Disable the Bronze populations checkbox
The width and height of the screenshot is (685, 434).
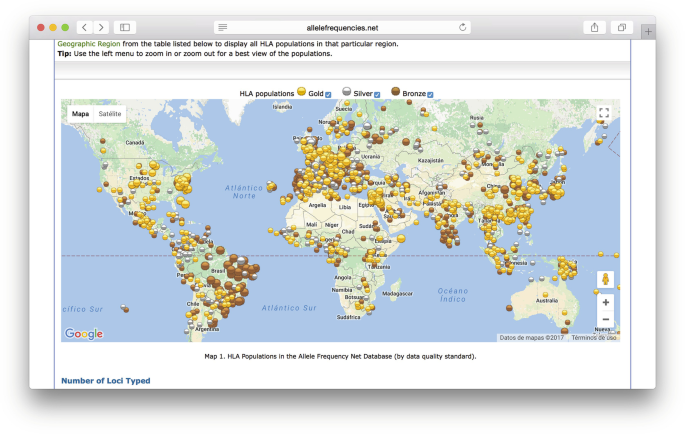tap(430, 94)
